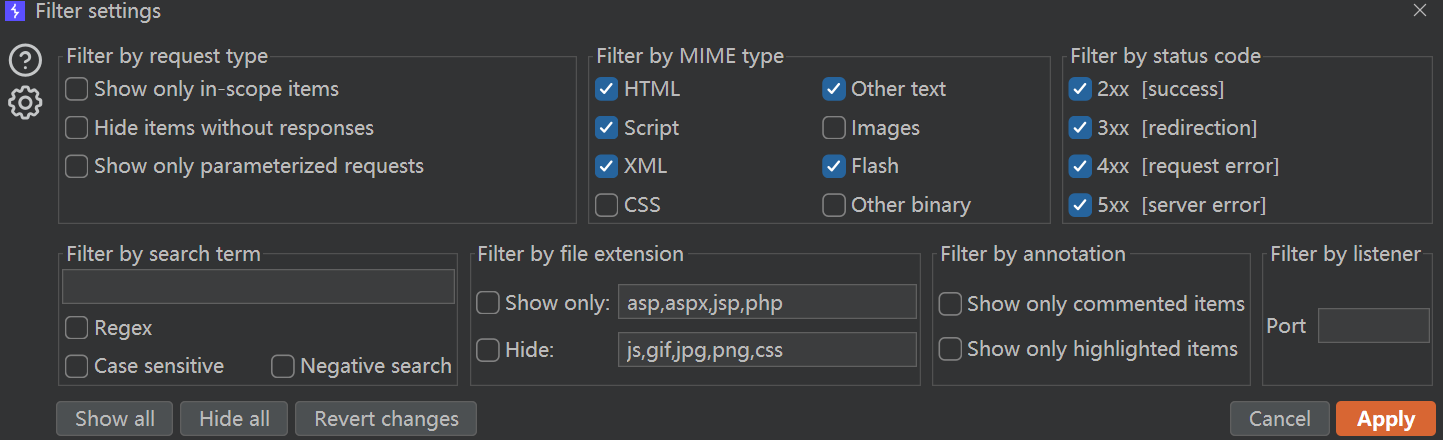Viewport: 1443px width, 440px height.
Task: Disable the Flash MIME type
Action: [833, 166]
